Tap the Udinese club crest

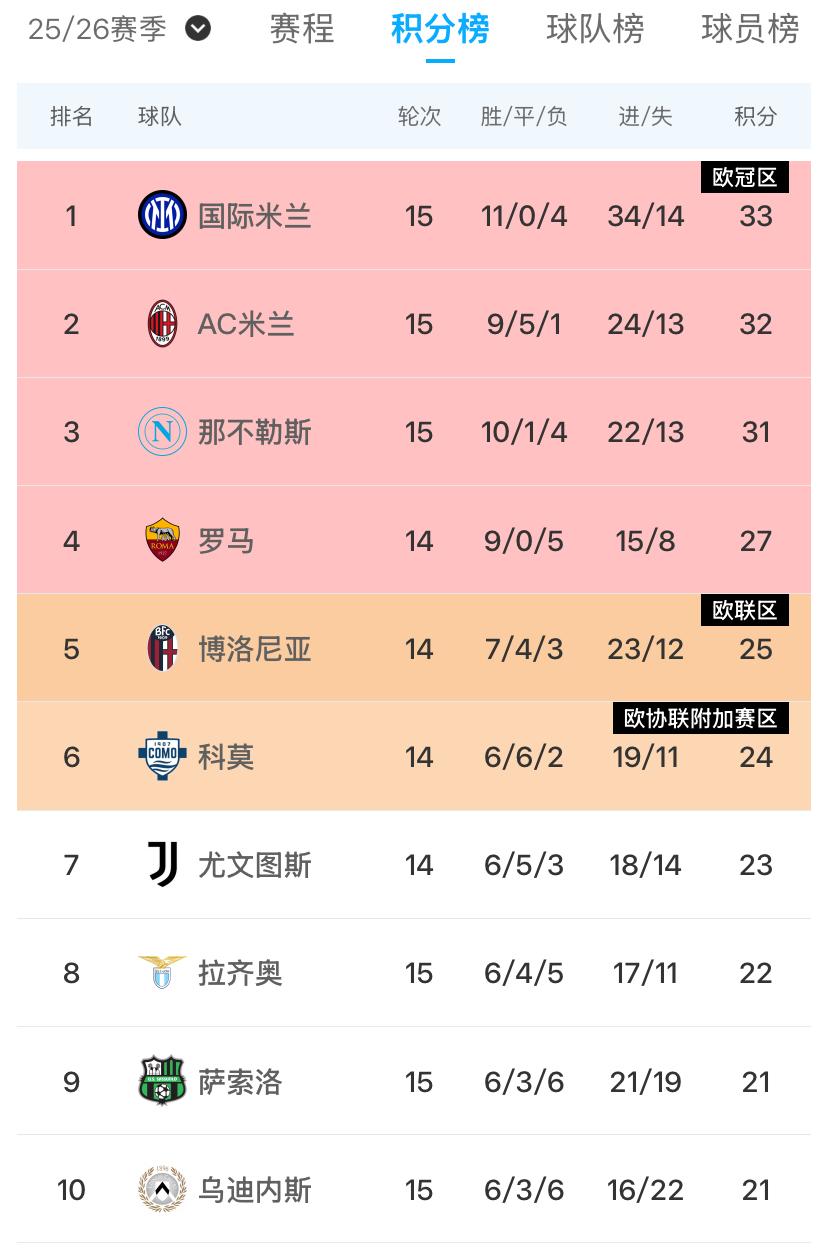(x=162, y=1189)
